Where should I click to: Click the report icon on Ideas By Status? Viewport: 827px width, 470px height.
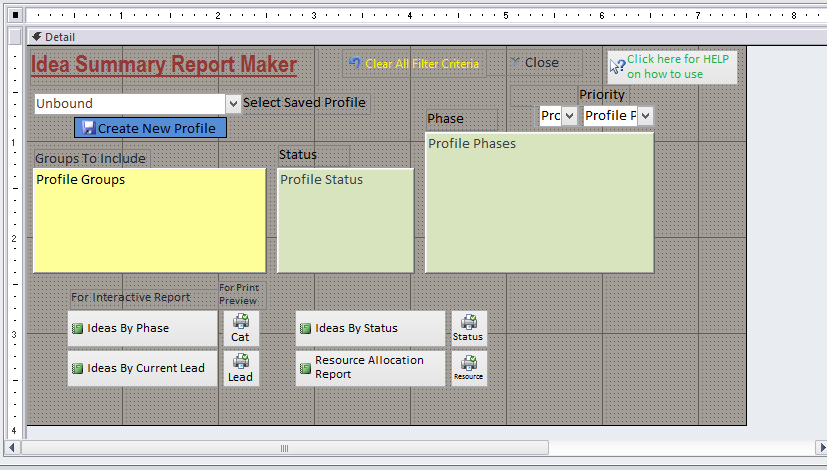click(305, 329)
